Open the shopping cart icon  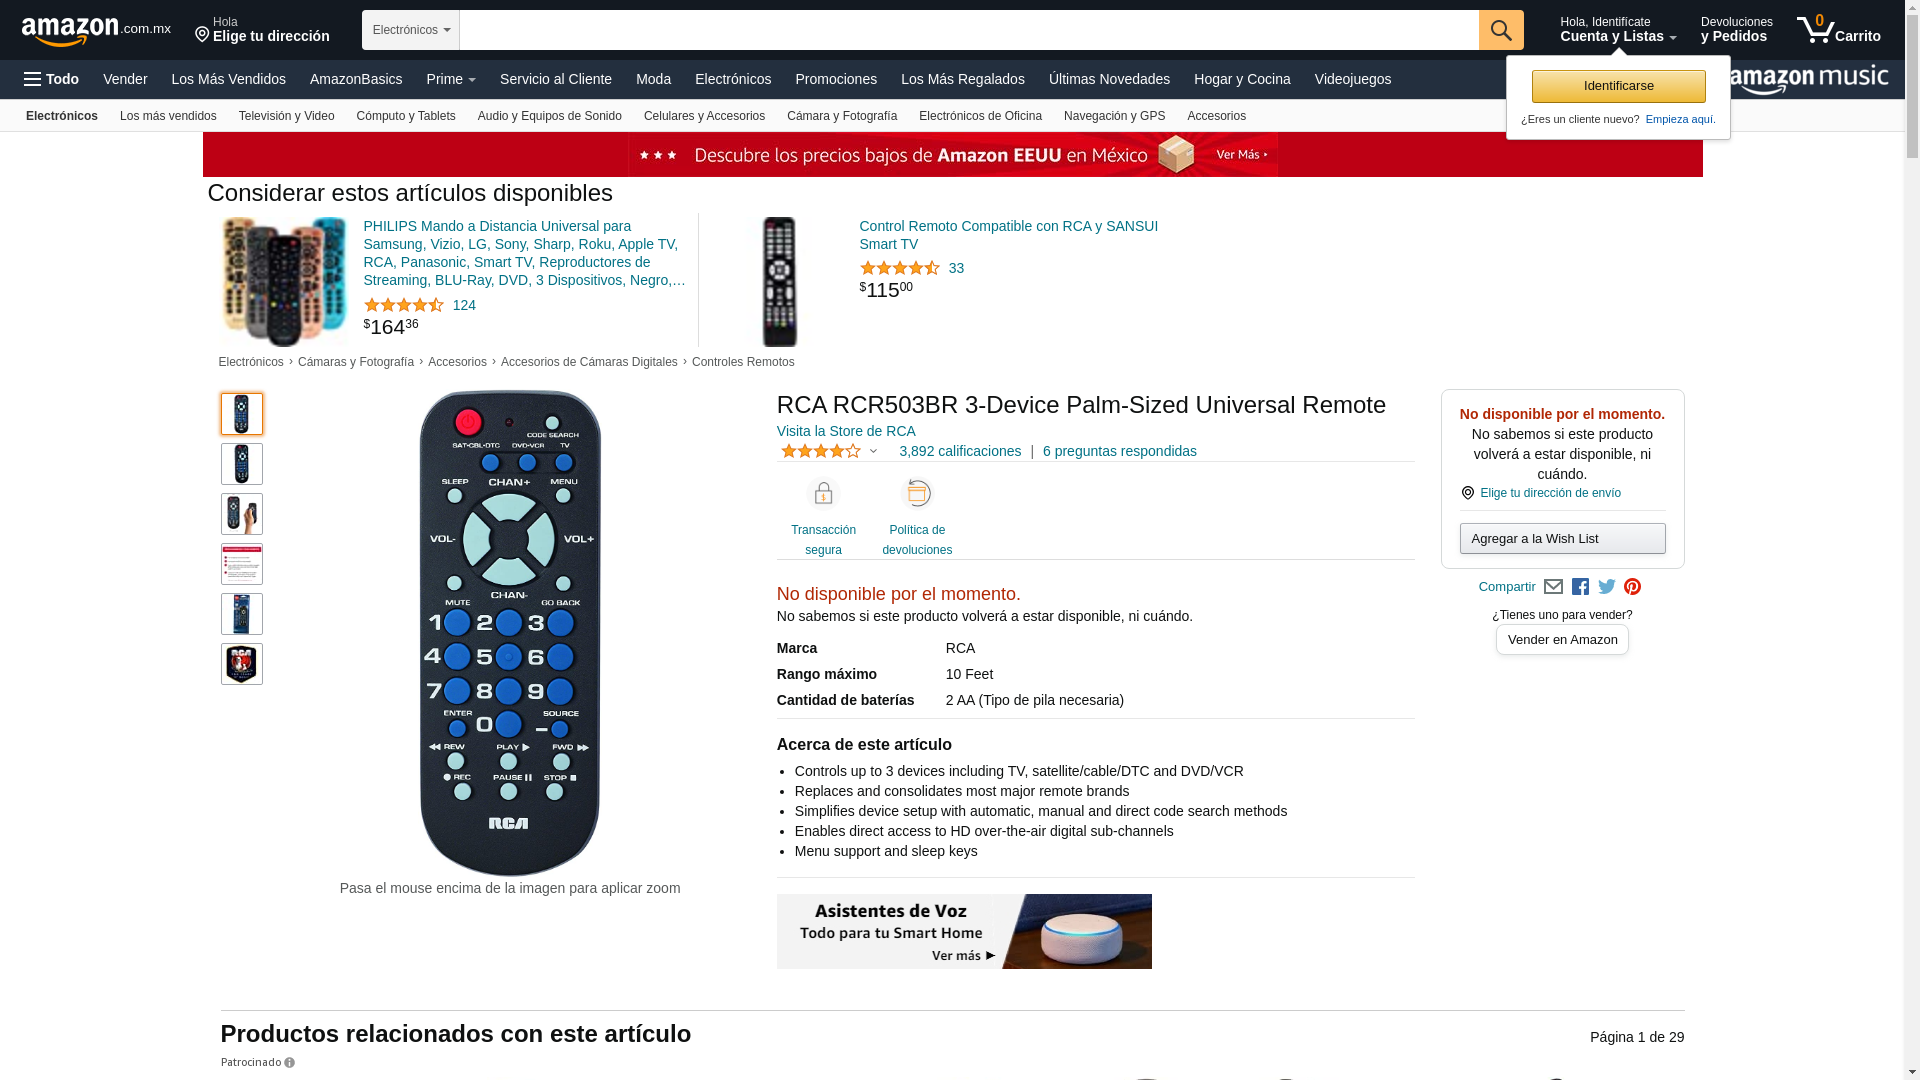(1838, 30)
